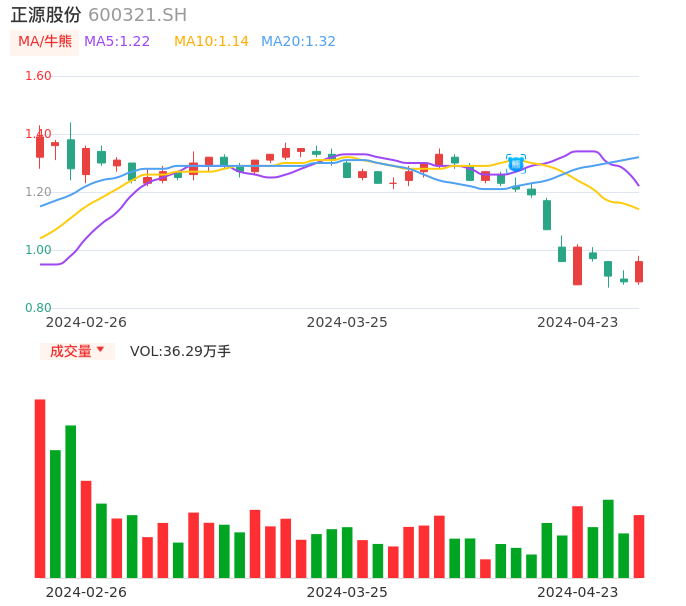Click the 2024-04-23 date under the price chart
Viewport: 686px width, 606px height.
(x=578, y=322)
